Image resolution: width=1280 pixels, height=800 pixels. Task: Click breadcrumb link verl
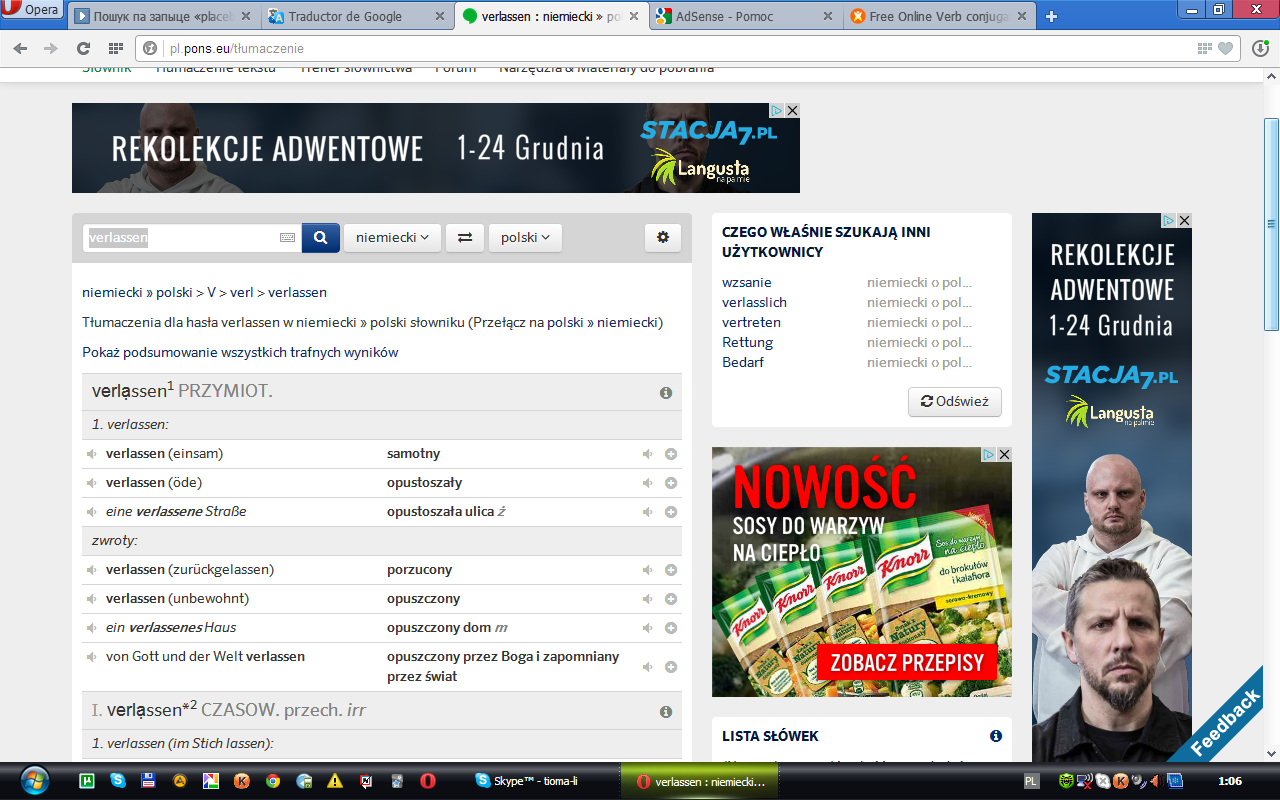(242, 292)
